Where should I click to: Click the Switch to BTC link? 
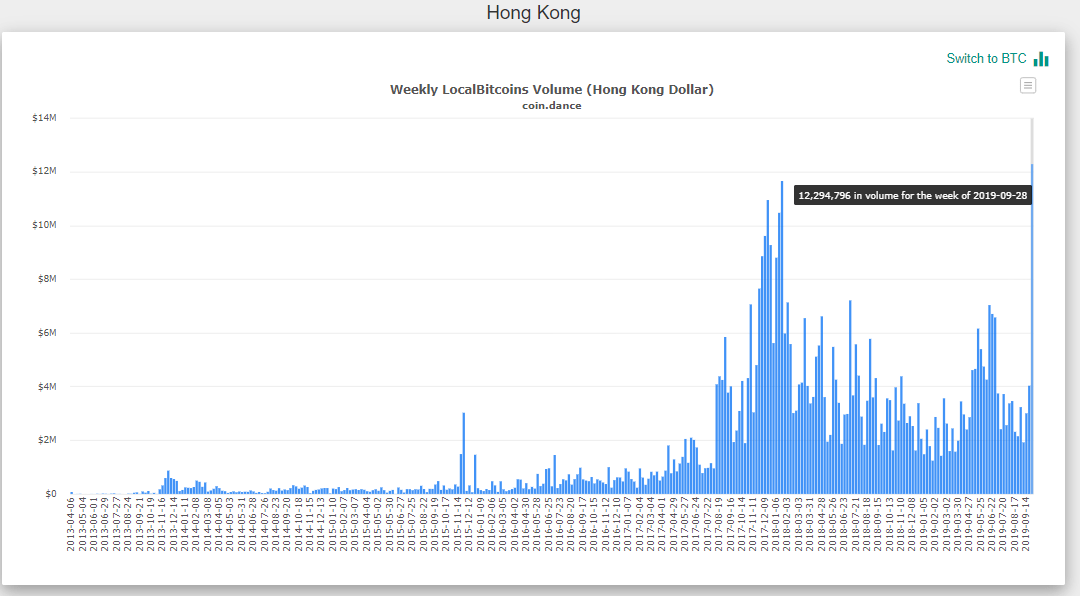click(986, 59)
